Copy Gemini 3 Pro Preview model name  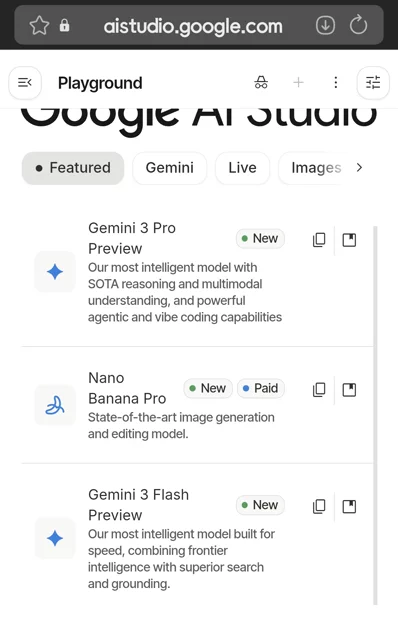319,240
